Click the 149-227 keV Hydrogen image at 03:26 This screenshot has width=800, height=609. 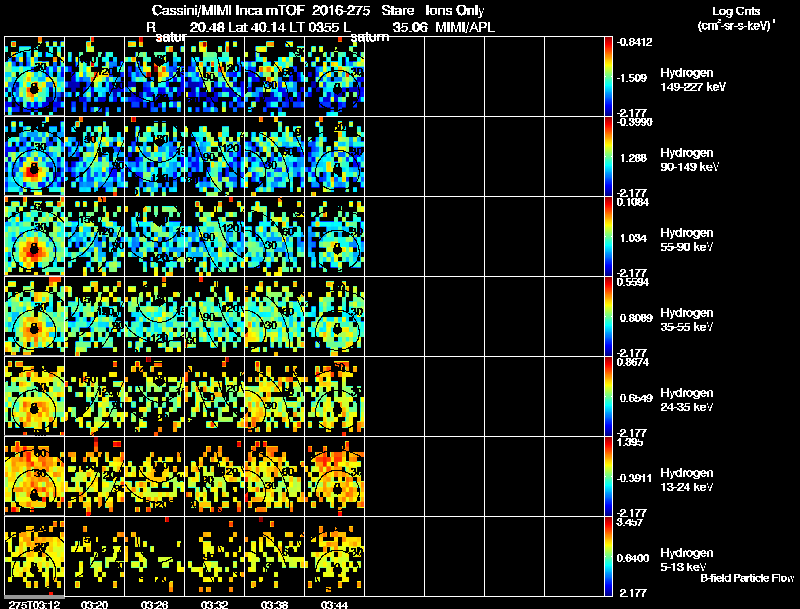(155, 77)
